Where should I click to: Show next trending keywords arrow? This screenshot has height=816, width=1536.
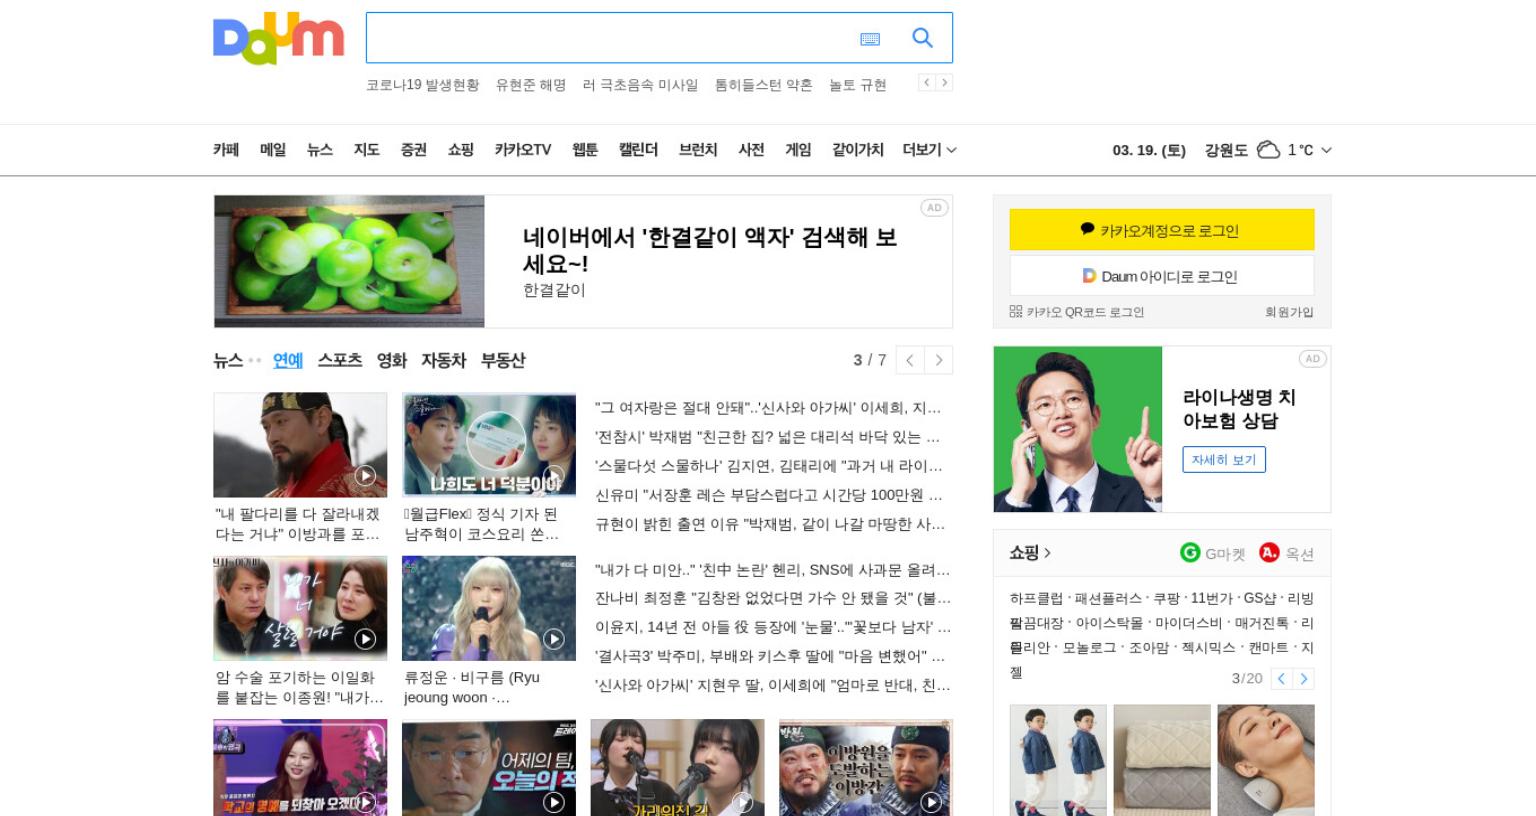[x=944, y=83]
